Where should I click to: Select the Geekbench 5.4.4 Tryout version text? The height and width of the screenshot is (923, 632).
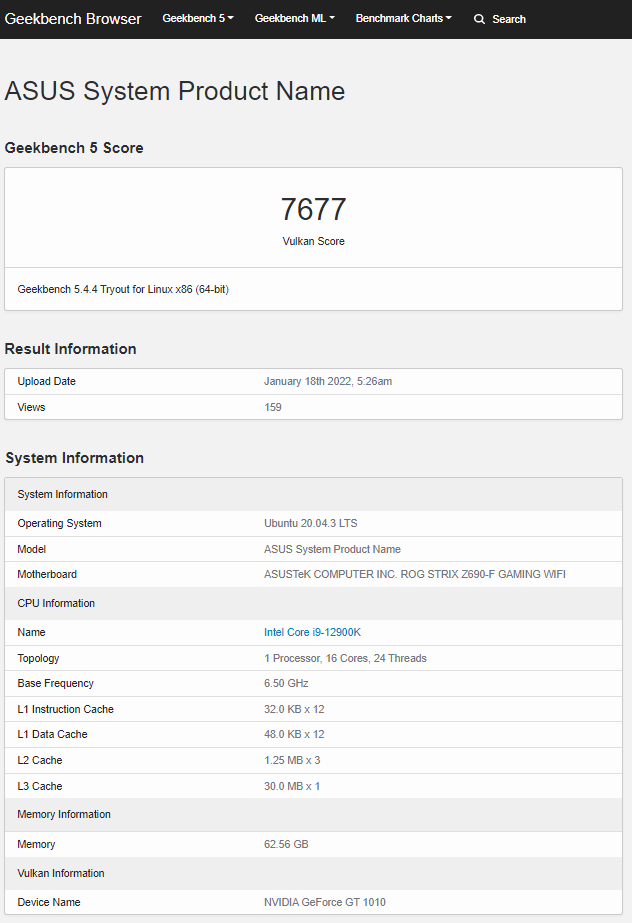coord(123,289)
